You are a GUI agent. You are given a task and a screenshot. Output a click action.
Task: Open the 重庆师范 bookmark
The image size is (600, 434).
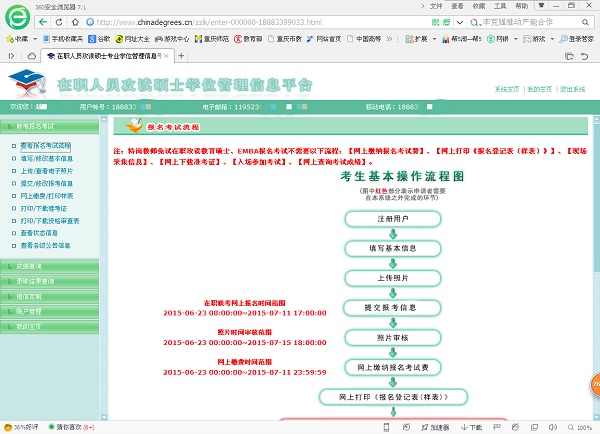click(x=212, y=39)
